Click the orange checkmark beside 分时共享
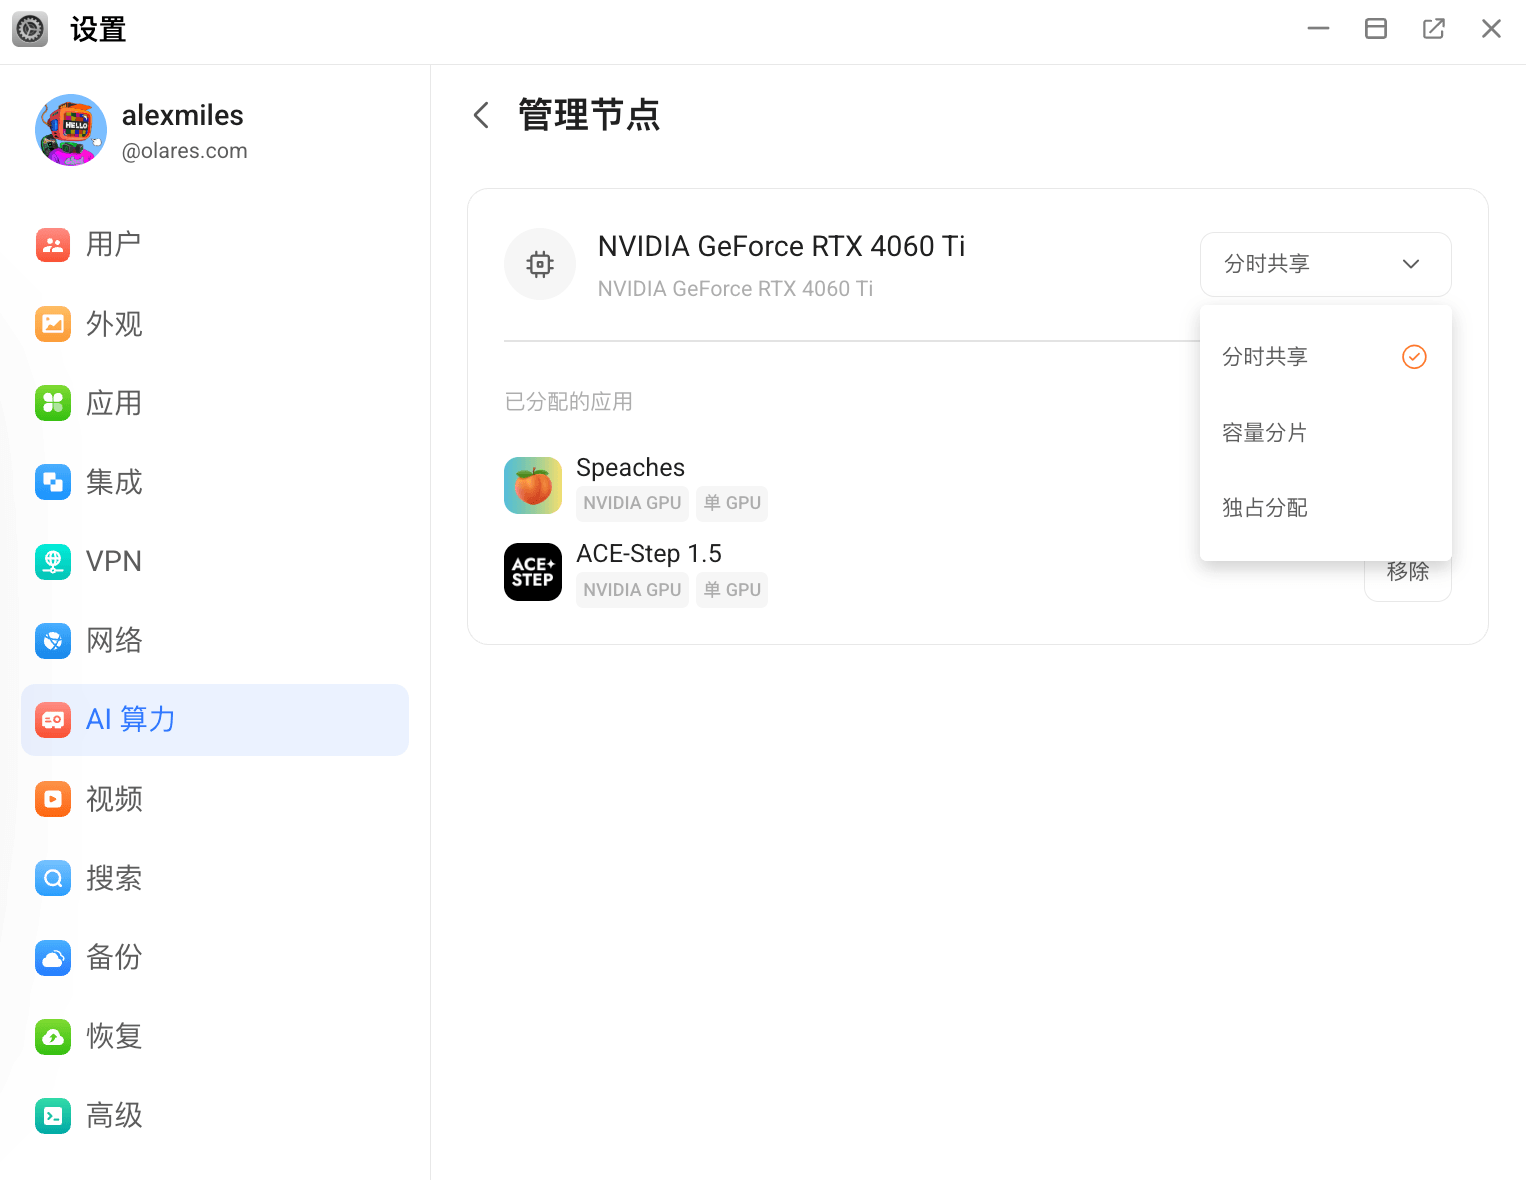 tap(1414, 357)
